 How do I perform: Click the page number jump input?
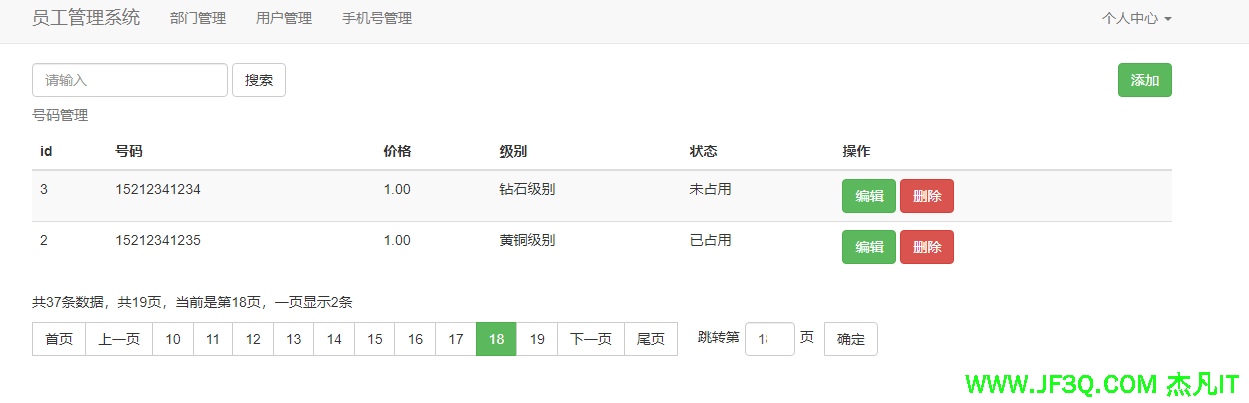769,339
